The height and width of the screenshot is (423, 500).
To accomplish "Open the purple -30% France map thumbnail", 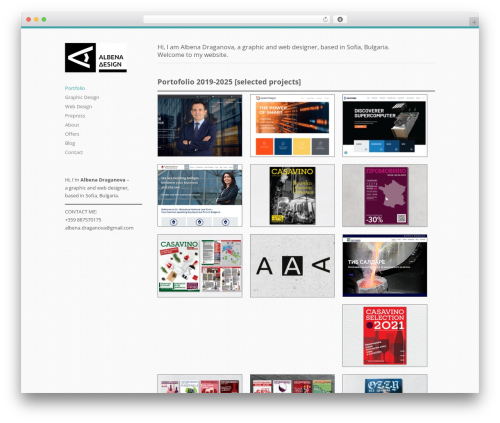I will pos(385,195).
